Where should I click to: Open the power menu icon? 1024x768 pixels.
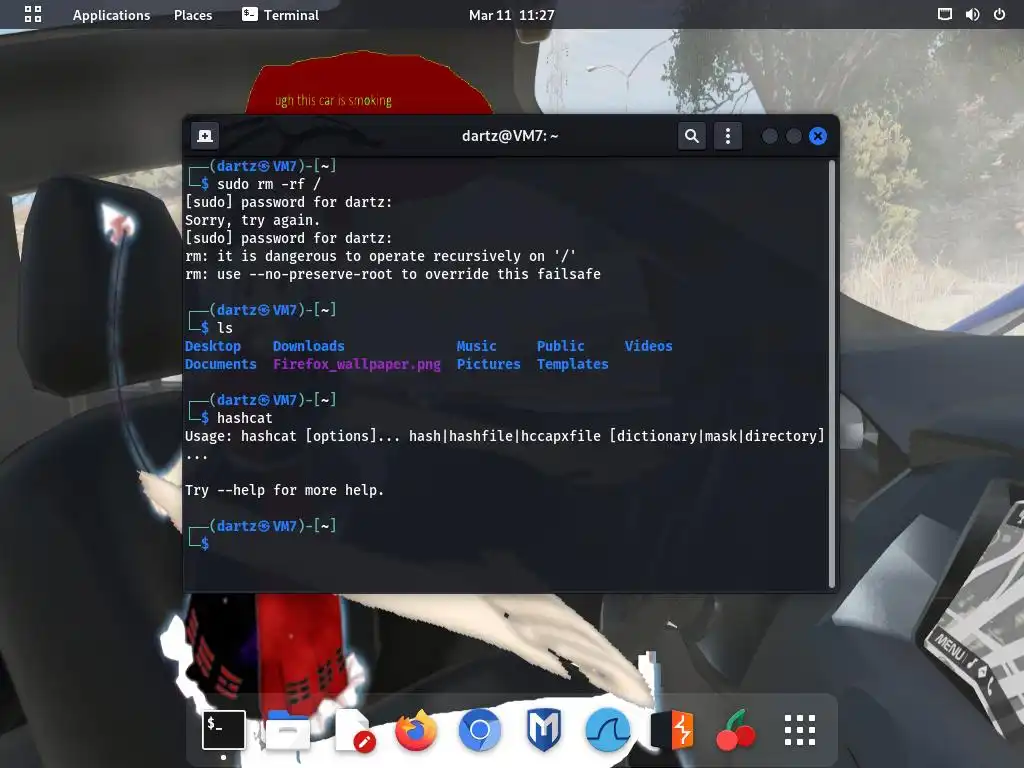[x=999, y=14]
